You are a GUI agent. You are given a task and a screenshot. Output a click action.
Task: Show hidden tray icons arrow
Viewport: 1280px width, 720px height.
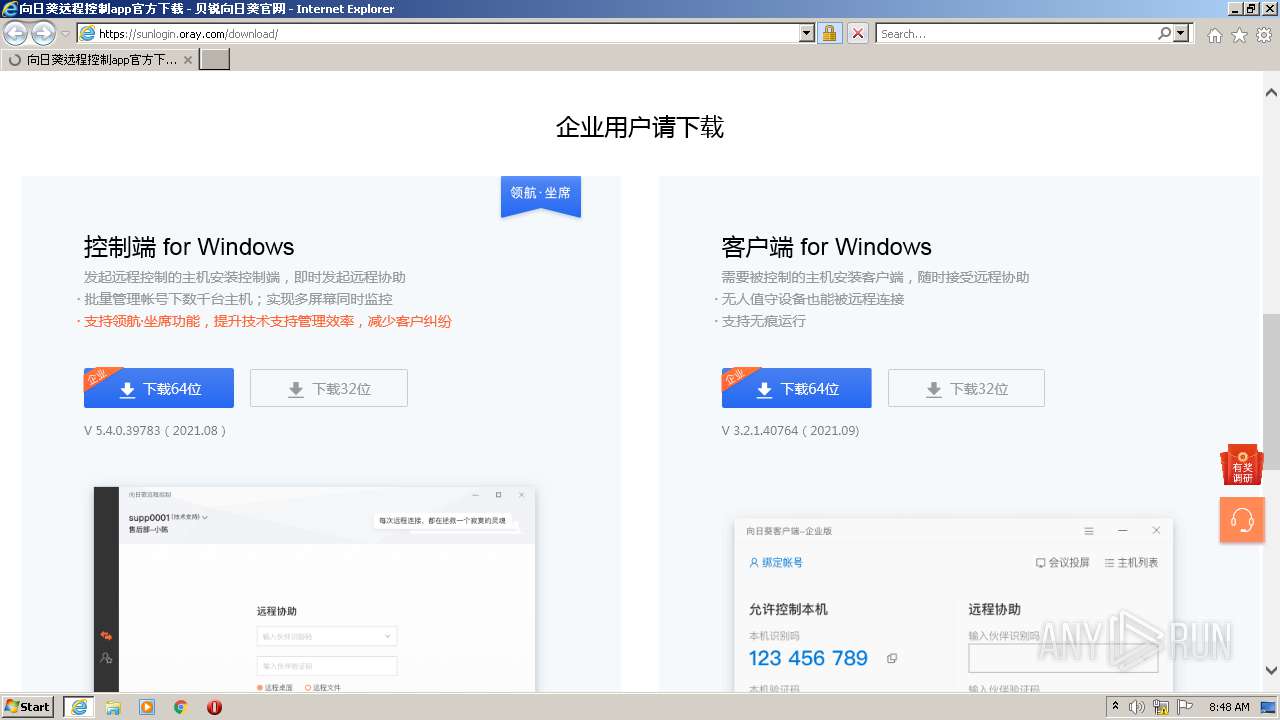[x=1116, y=707]
